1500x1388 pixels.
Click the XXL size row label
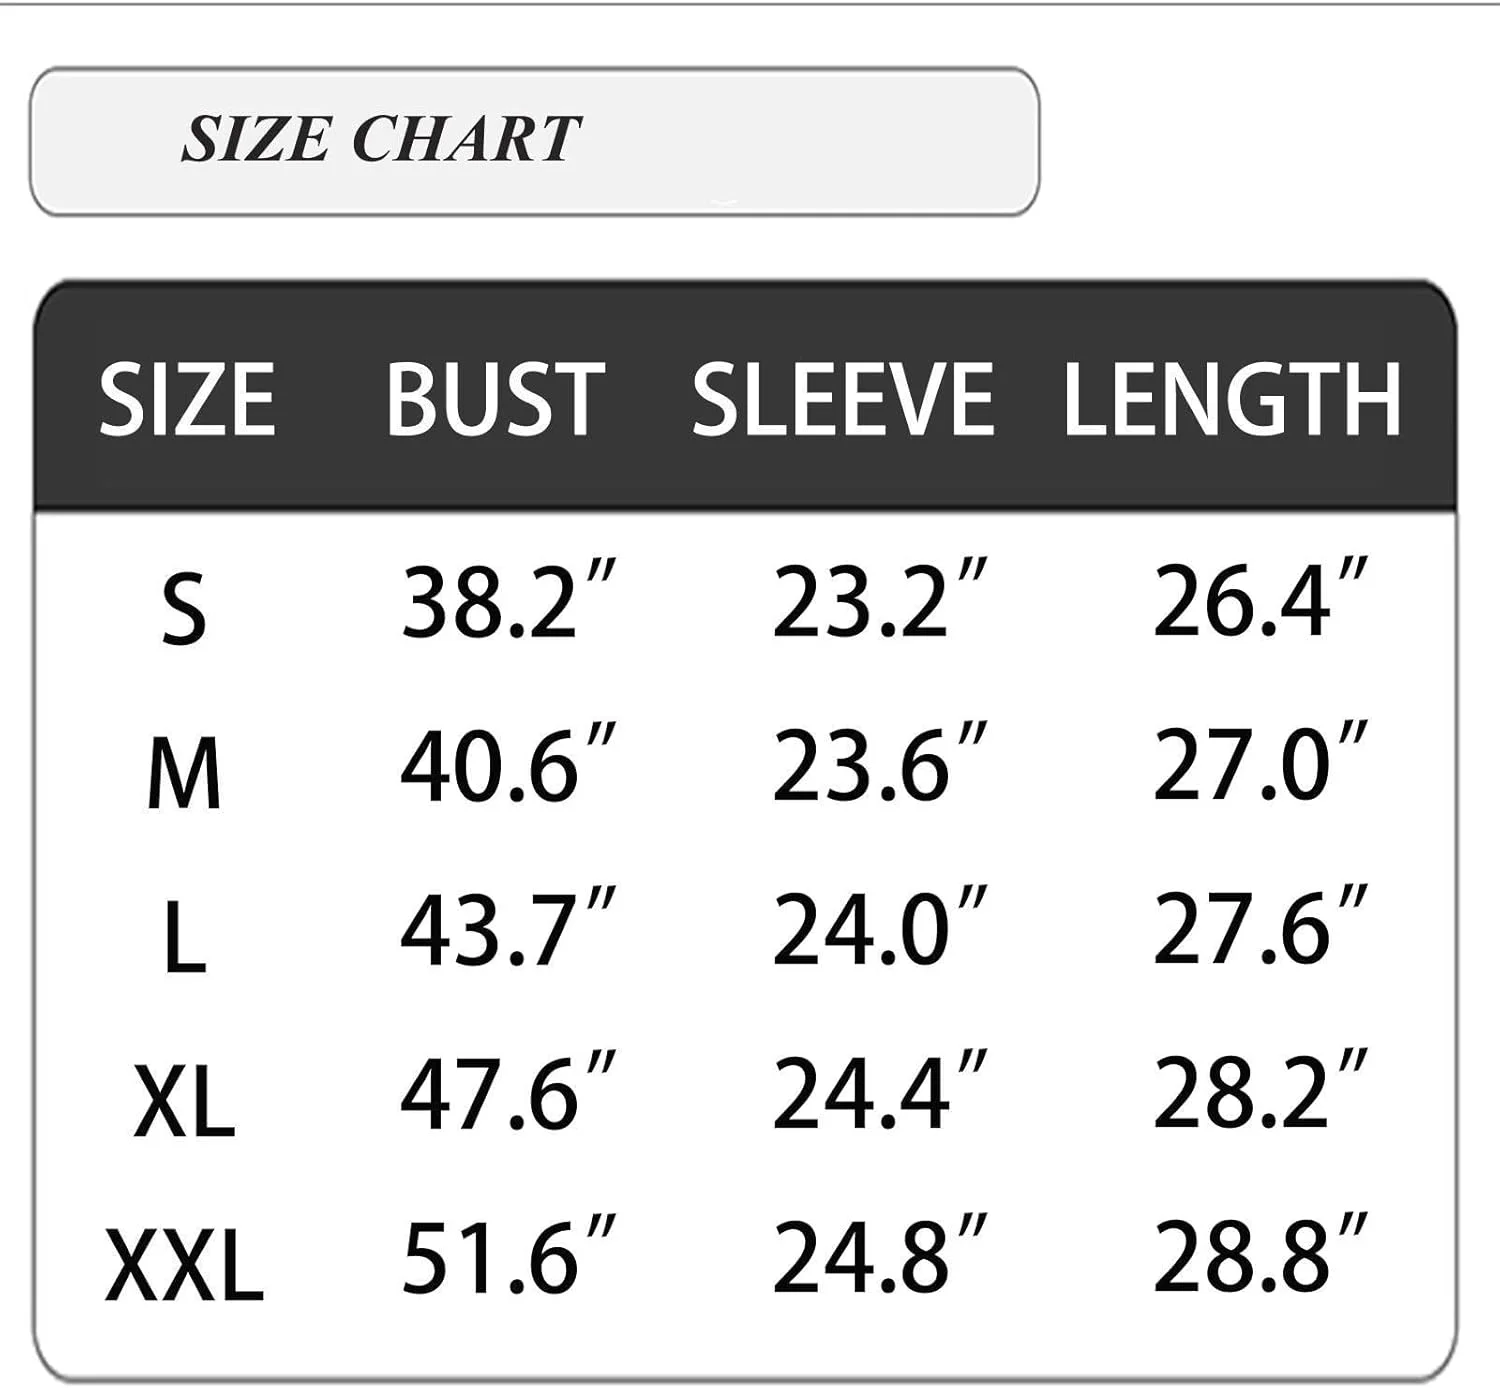(x=184, y=1266)
